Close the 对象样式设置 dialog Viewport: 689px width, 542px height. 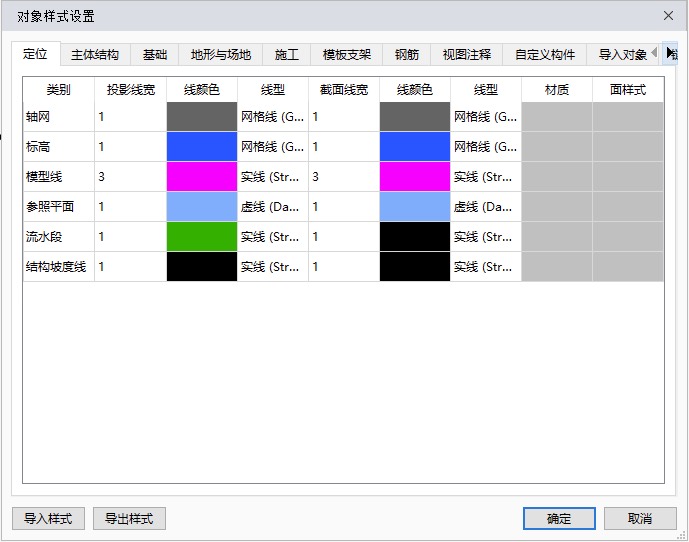668,16
